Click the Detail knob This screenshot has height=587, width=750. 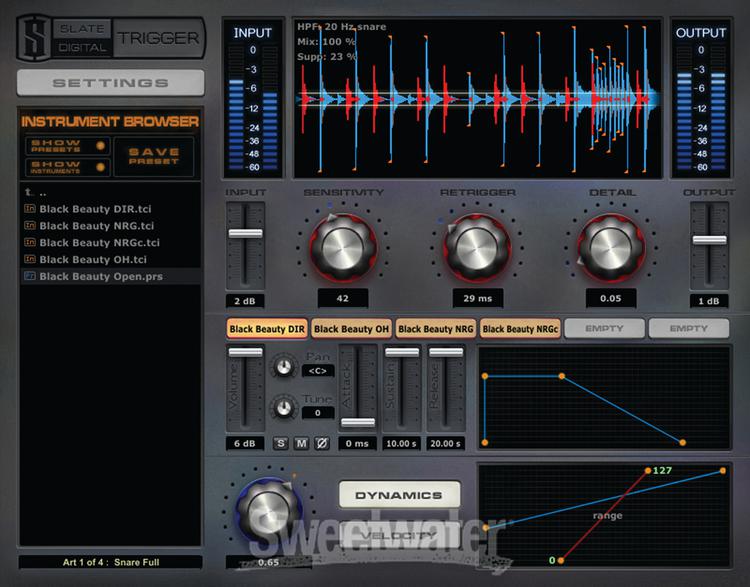(x=612, y=248)
